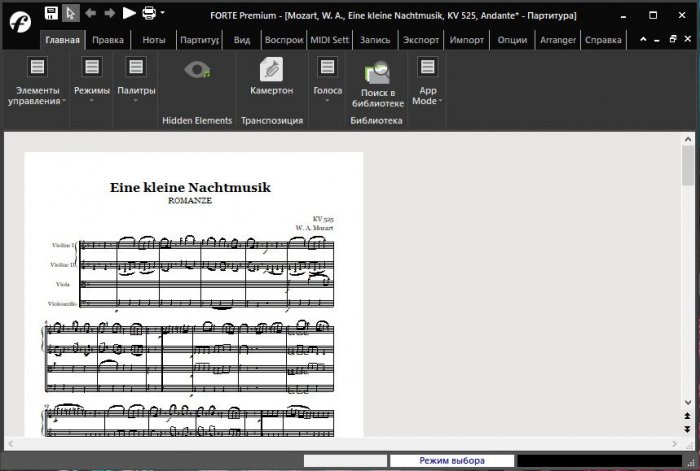Switch to the Запись tab

(375, 40)
